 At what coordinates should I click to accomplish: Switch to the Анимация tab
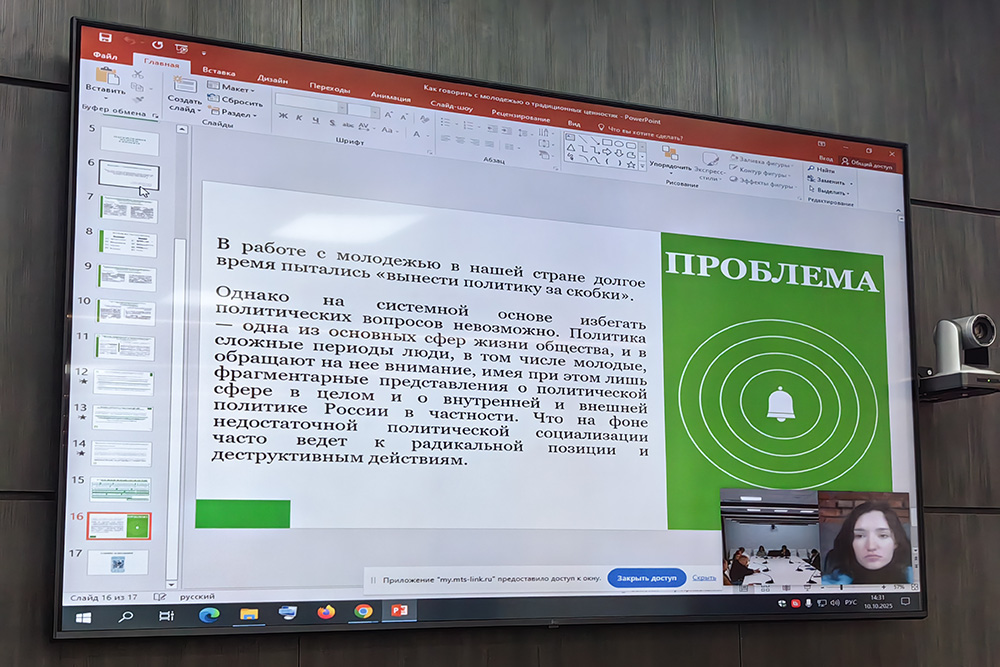tap(391, 96)
